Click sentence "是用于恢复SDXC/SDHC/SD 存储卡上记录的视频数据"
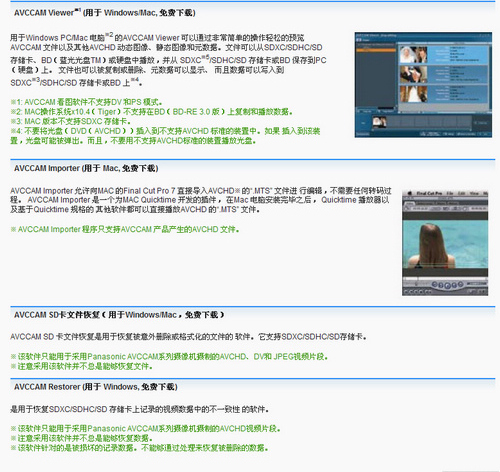500x472 pixels. coord(140,409)
